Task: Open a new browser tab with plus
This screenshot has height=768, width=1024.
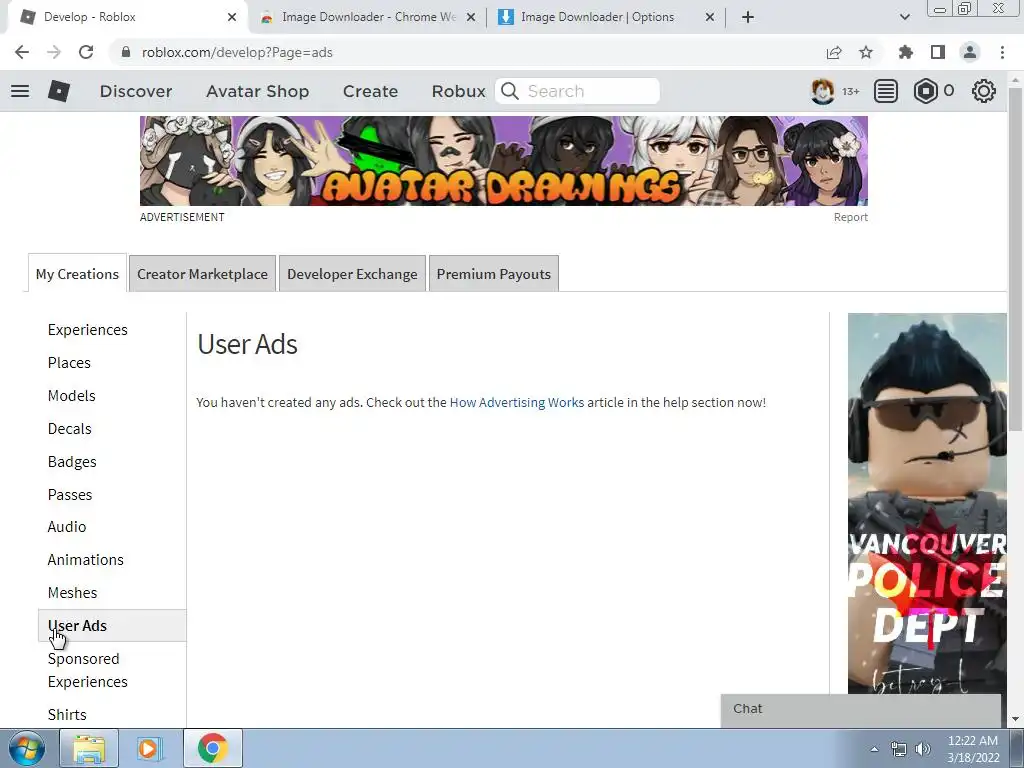Action: [x=748, y=17]
